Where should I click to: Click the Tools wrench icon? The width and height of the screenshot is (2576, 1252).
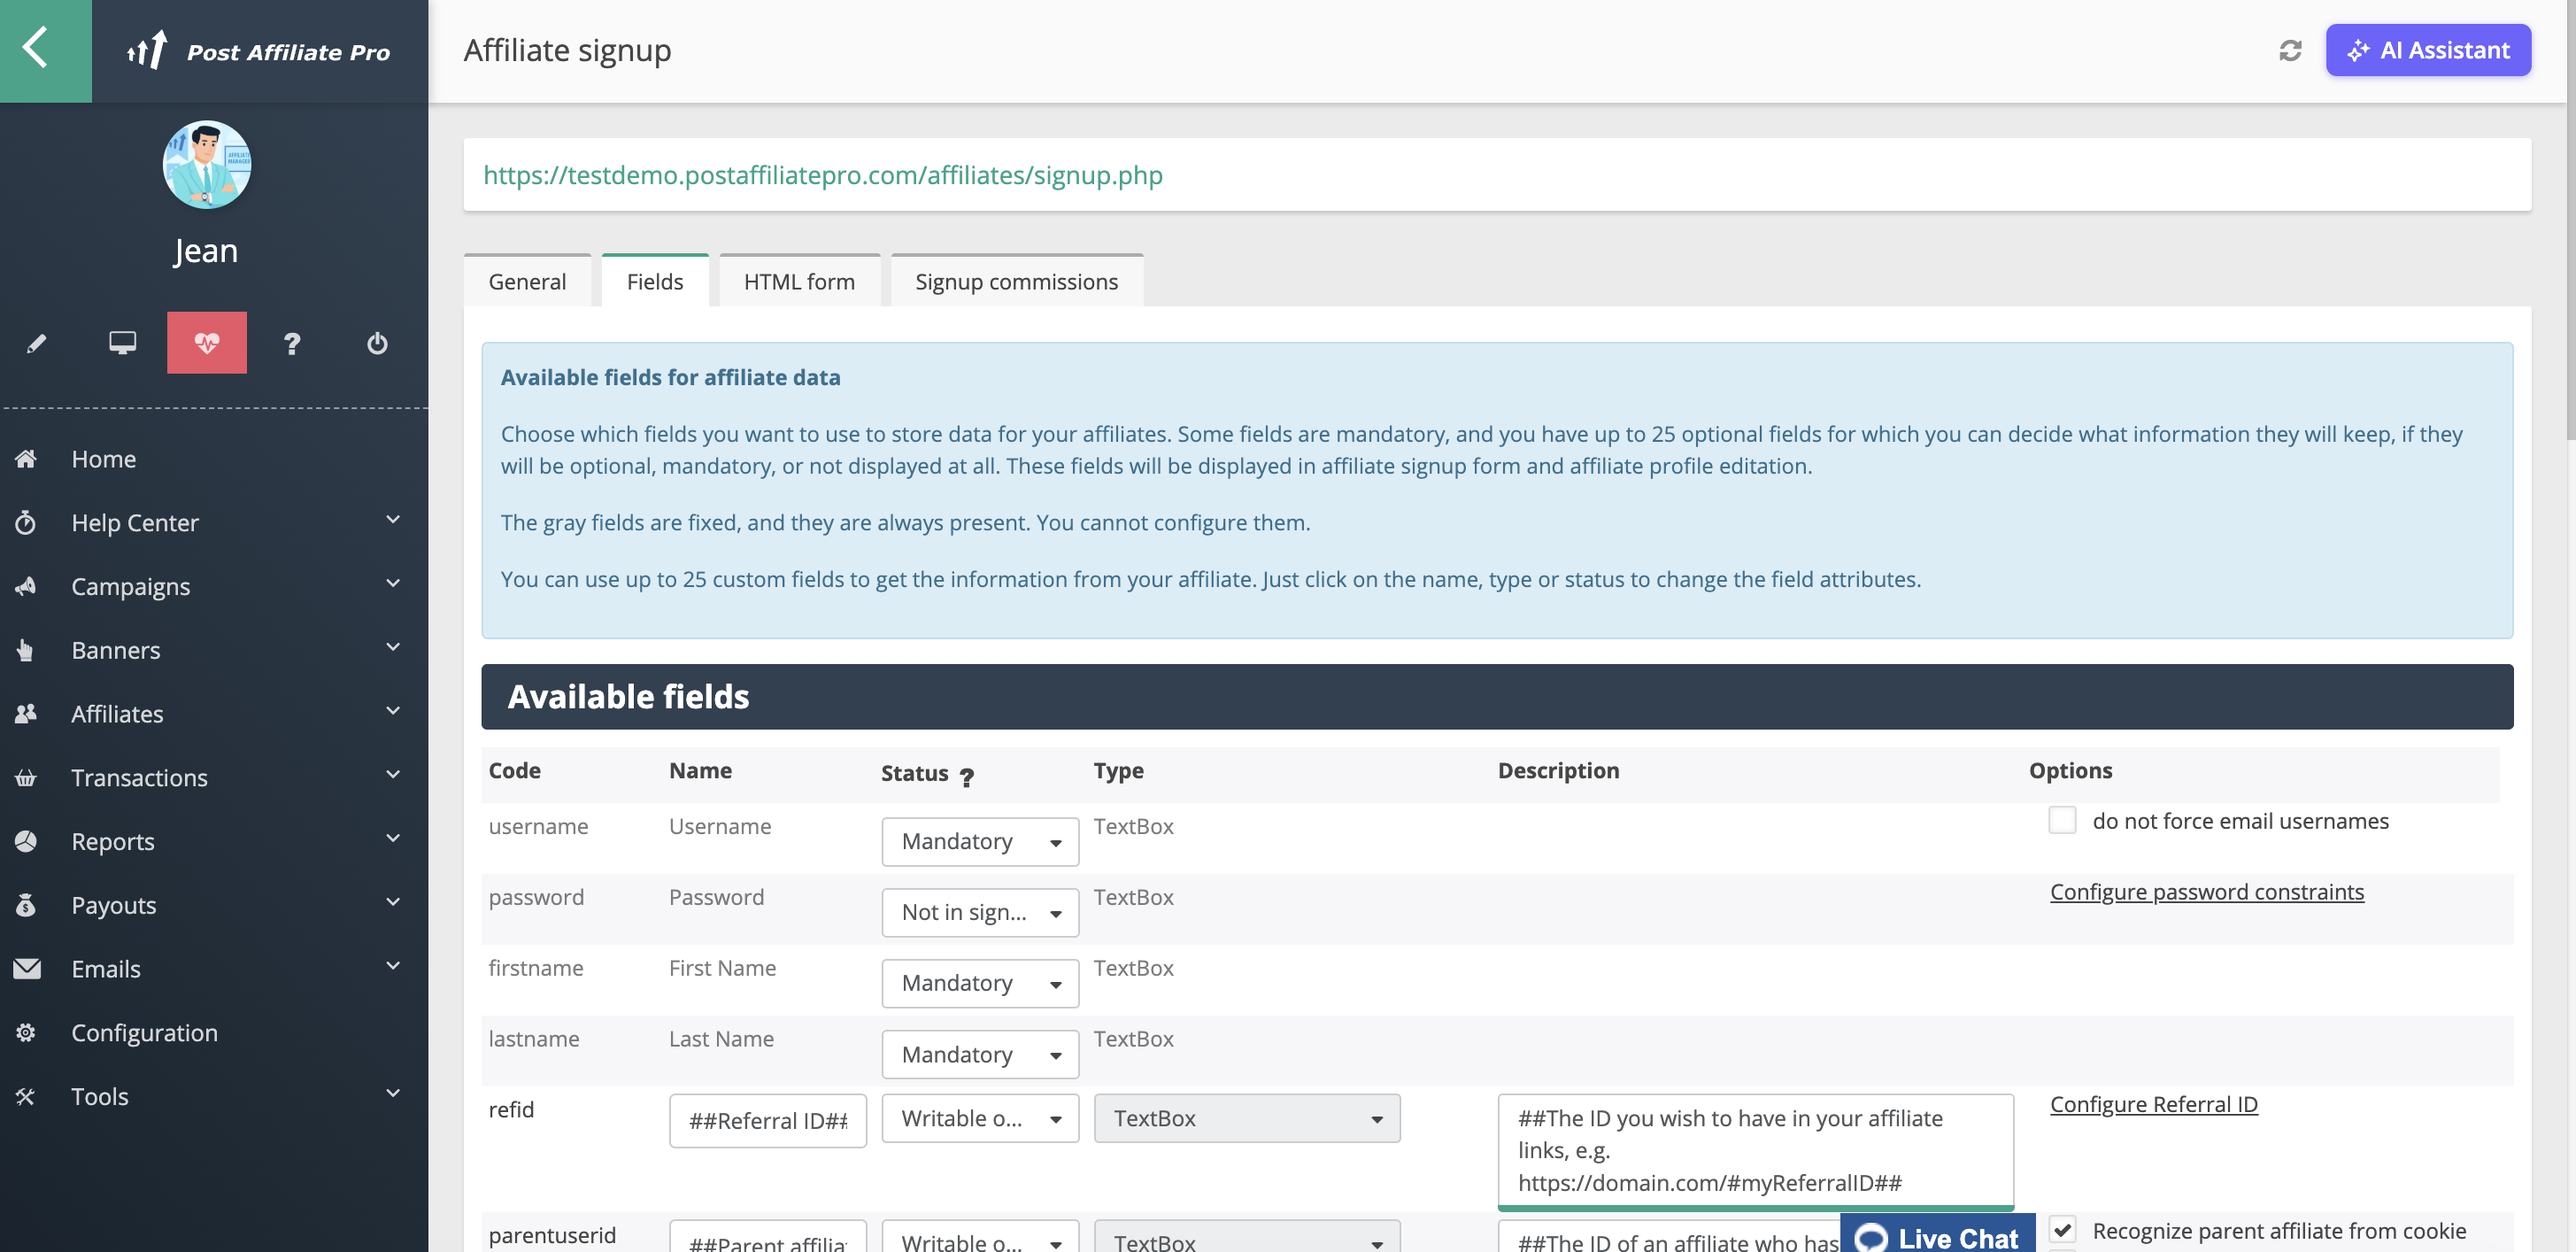coord(26,1096)
